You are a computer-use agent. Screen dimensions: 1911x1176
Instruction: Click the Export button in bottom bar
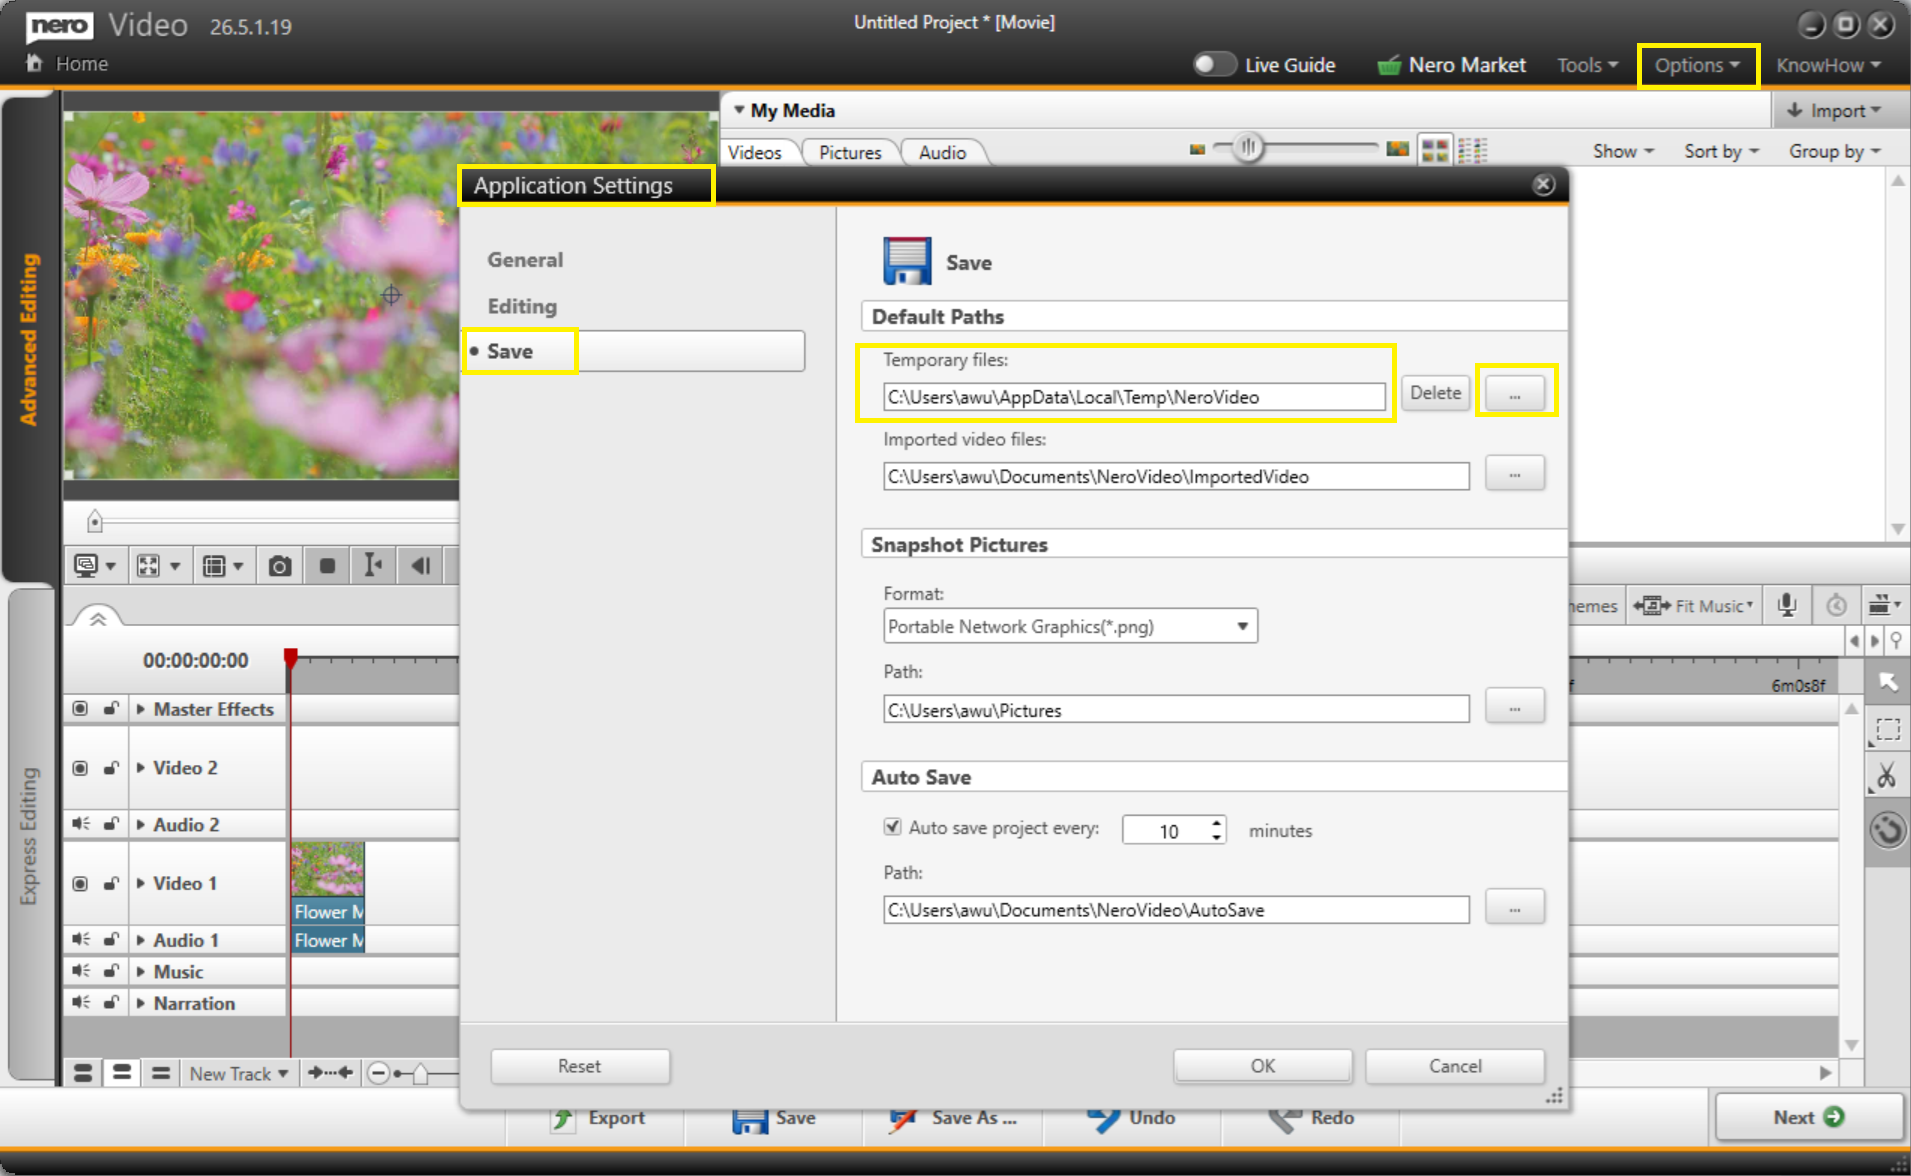click(598, 1118)
